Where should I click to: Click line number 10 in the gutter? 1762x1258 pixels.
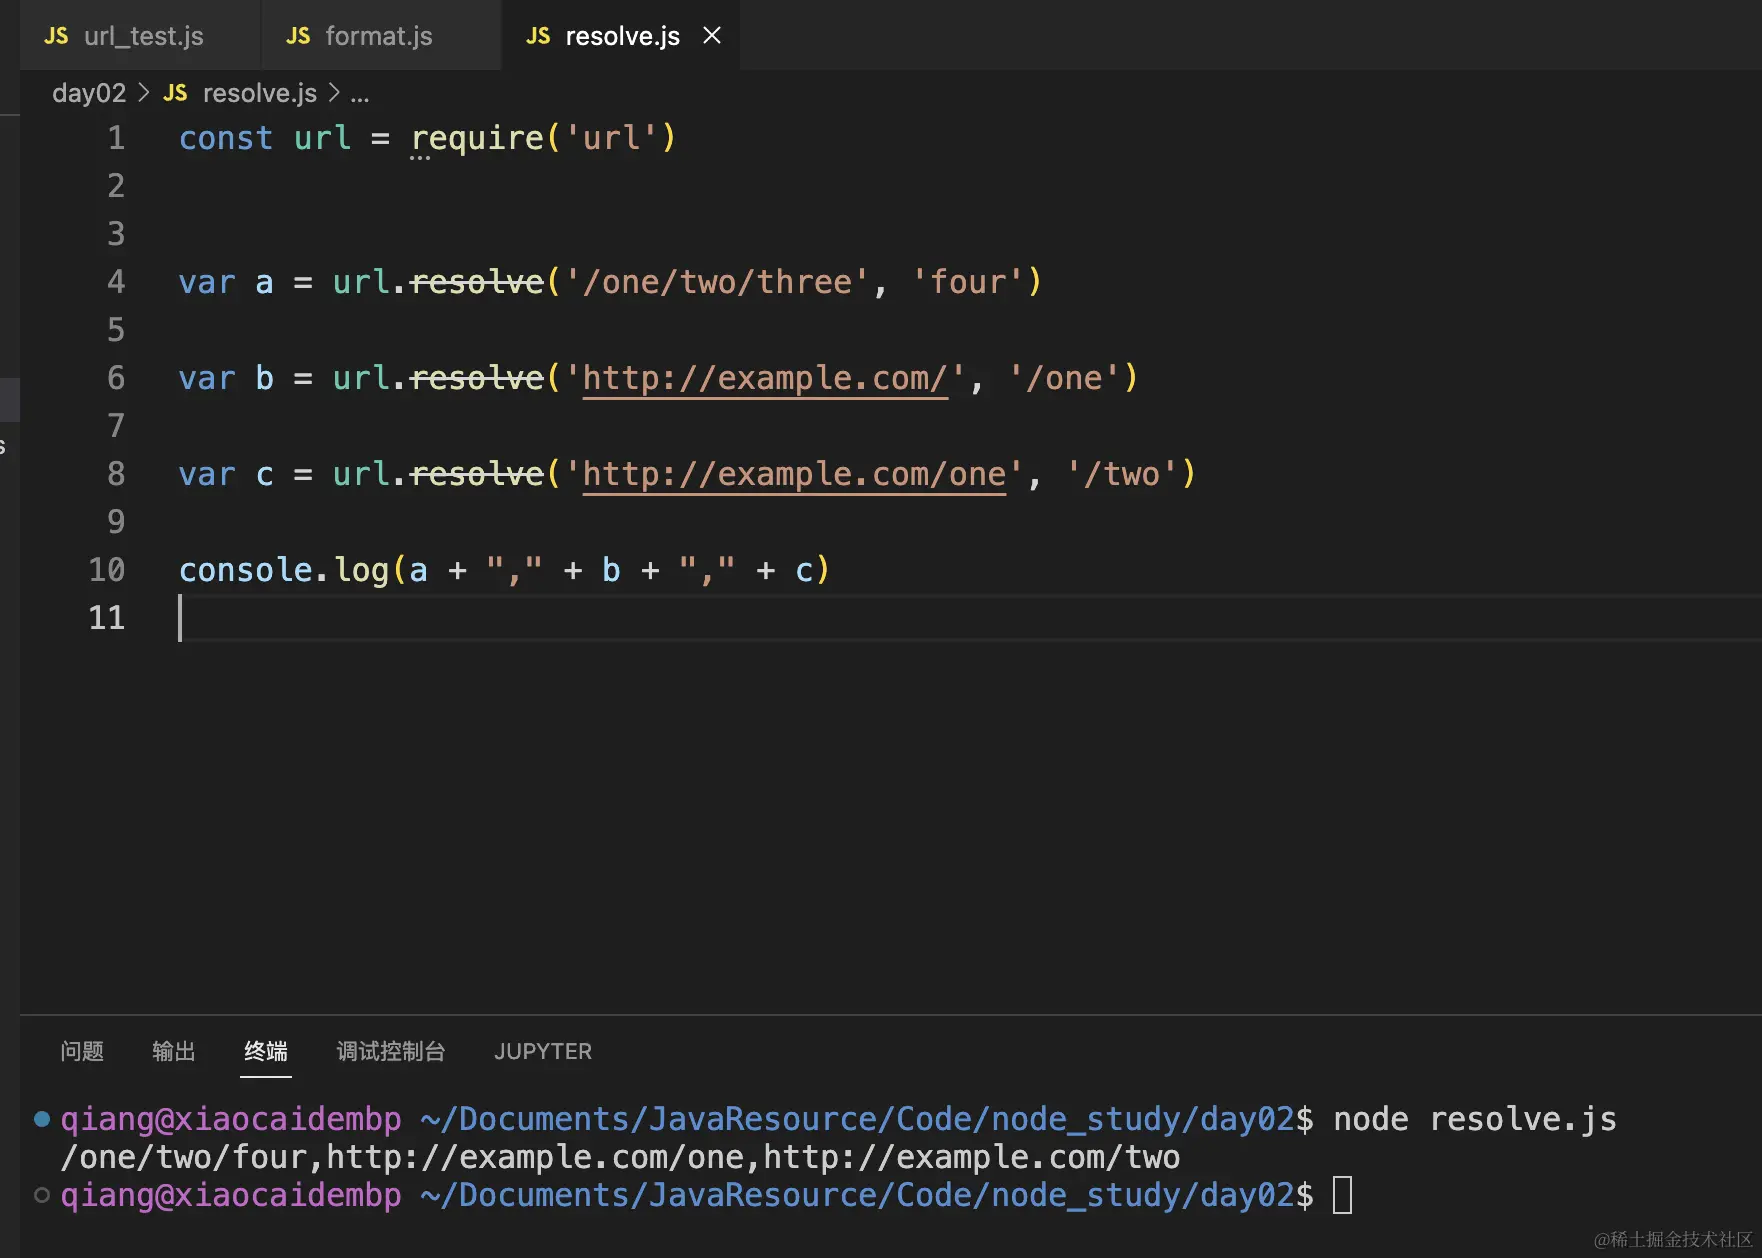[107, 570]
